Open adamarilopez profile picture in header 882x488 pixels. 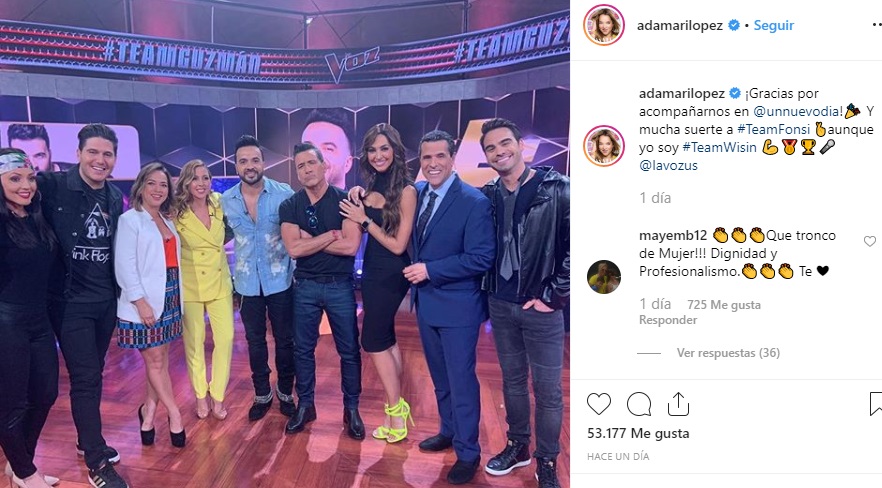click(604, 25)
